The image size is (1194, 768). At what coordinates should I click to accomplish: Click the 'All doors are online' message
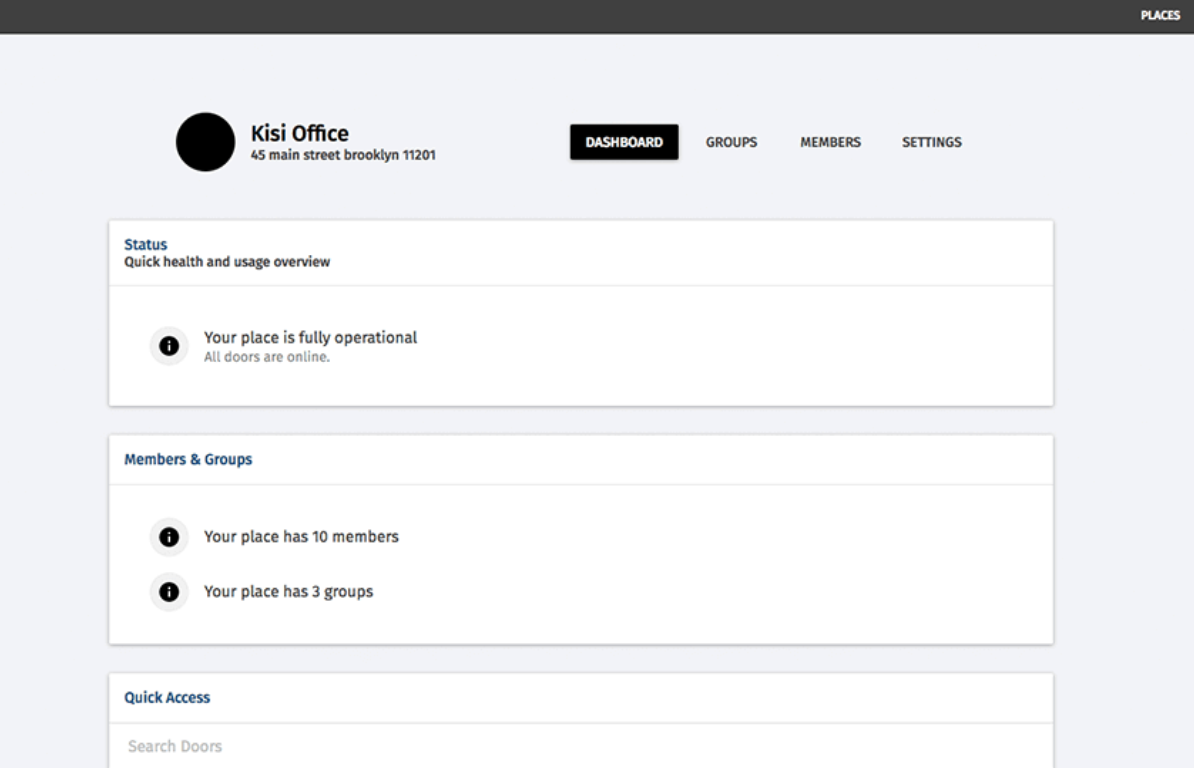click(266, 357)
